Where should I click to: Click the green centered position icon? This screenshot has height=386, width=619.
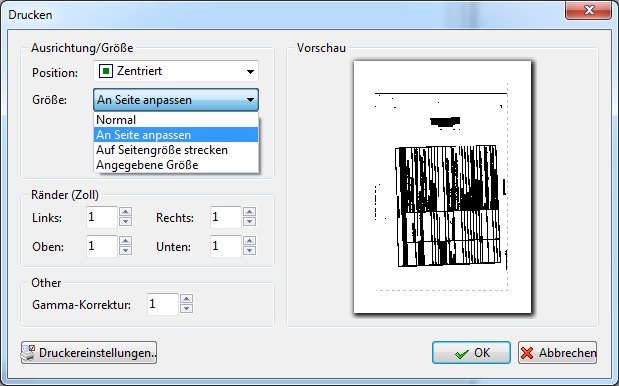tap(105, 71)
